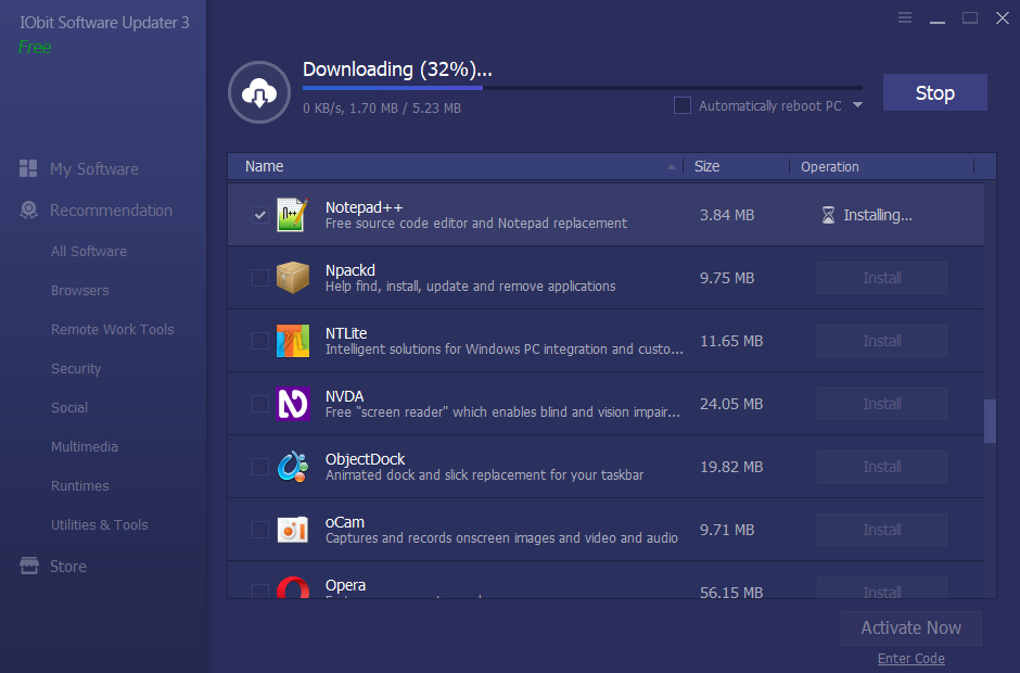1020x673 pixels.
Task: Click the NTLite app icon
Action: pos(293,341)
